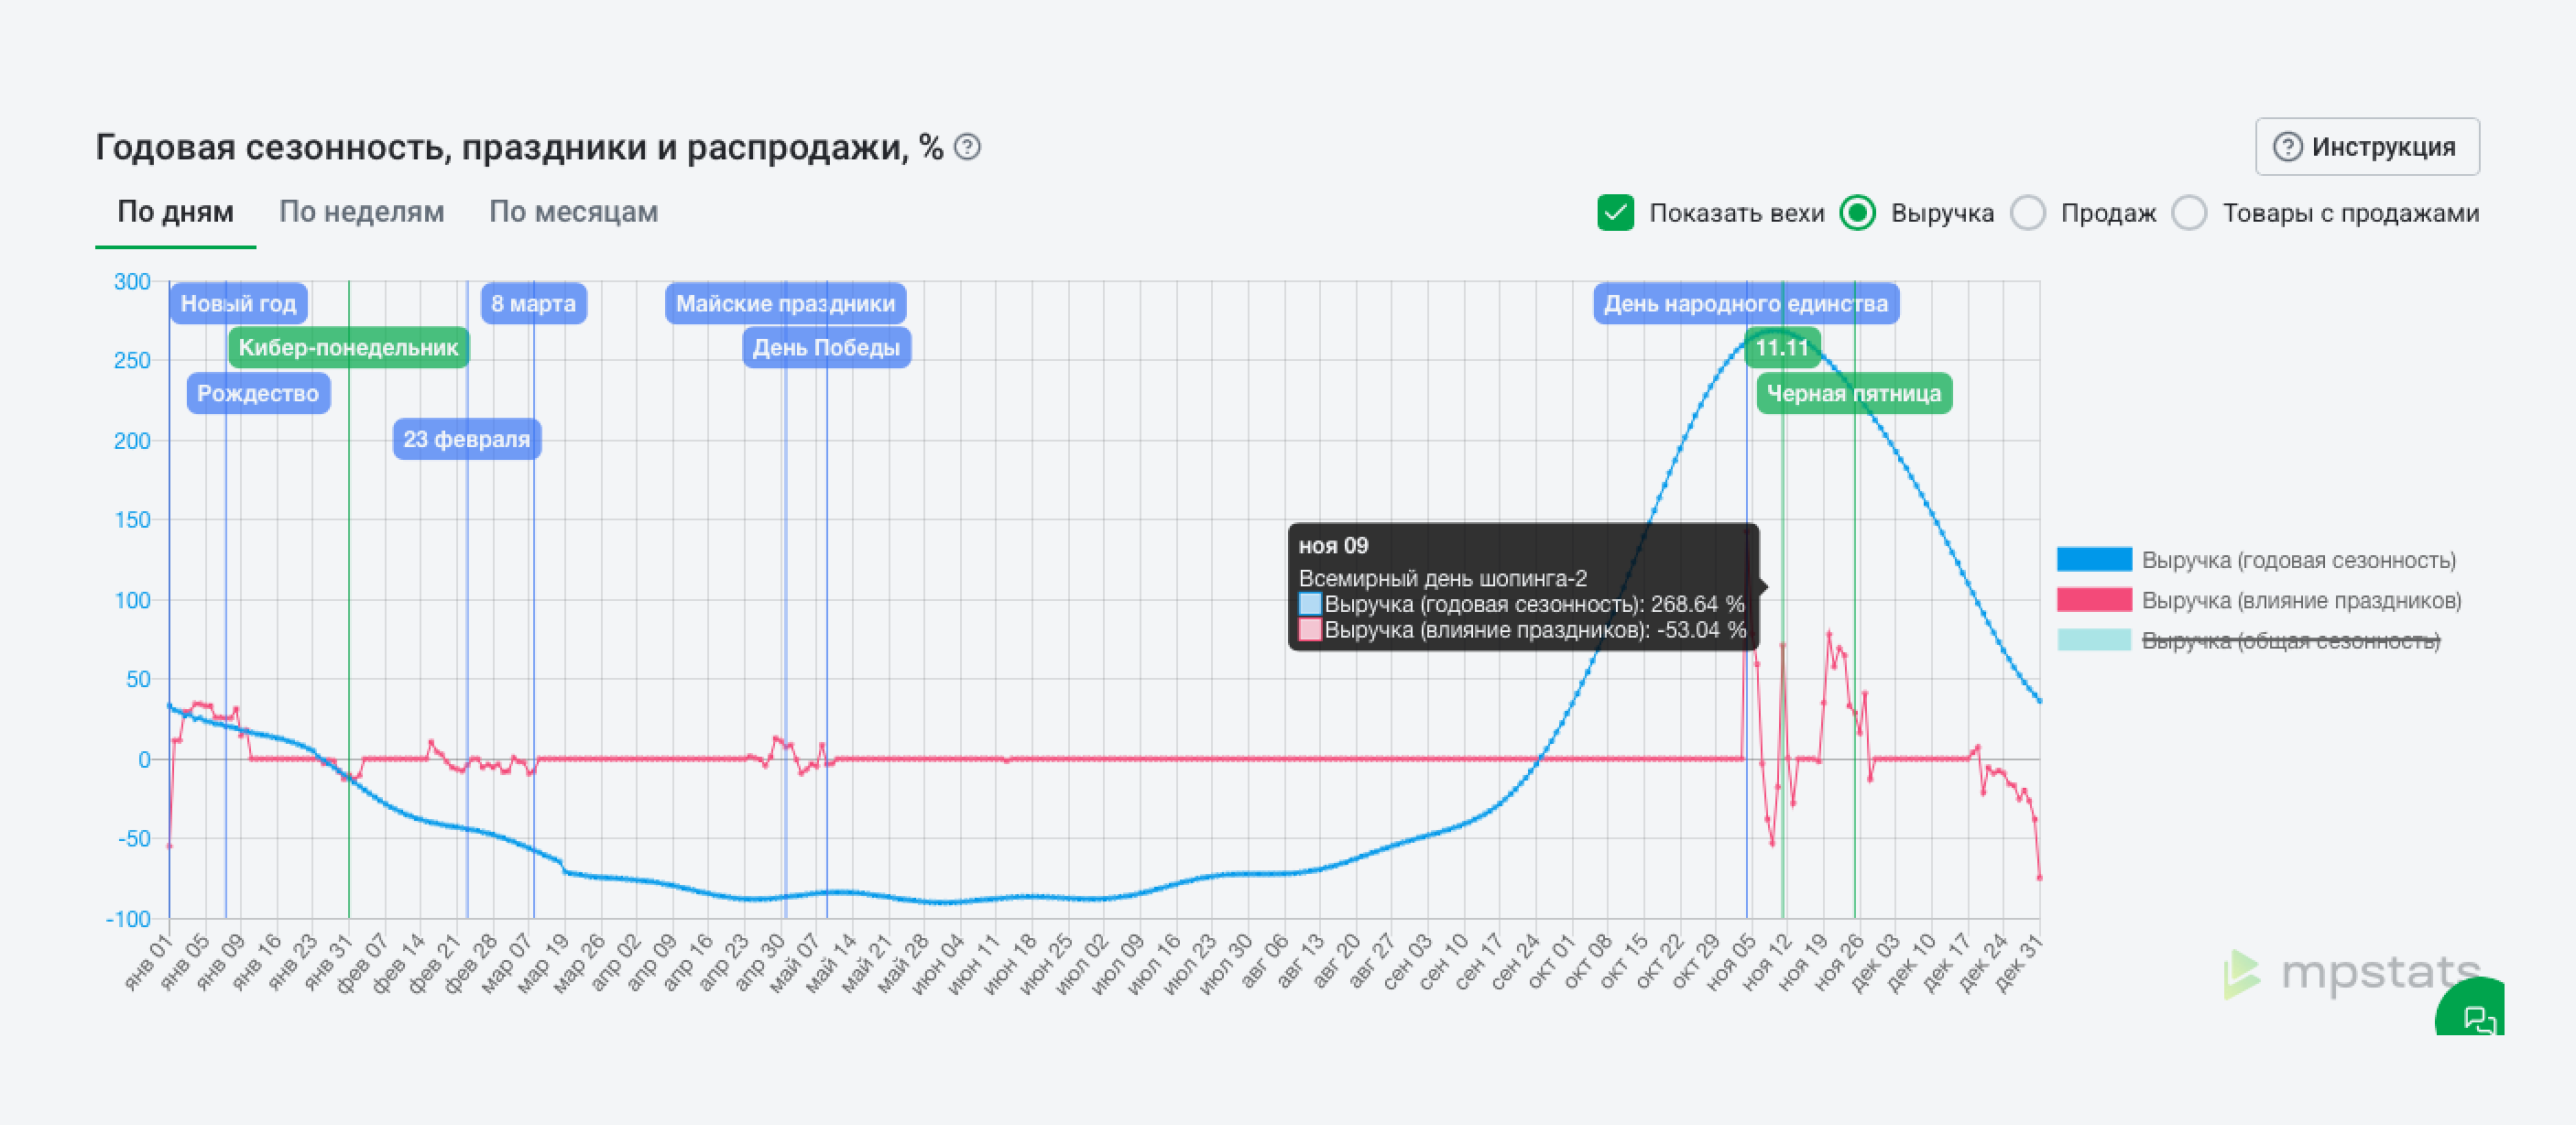2576x1125 pixels.
Task: Switch to the По месяцам tab
Action: coord(573,212)
